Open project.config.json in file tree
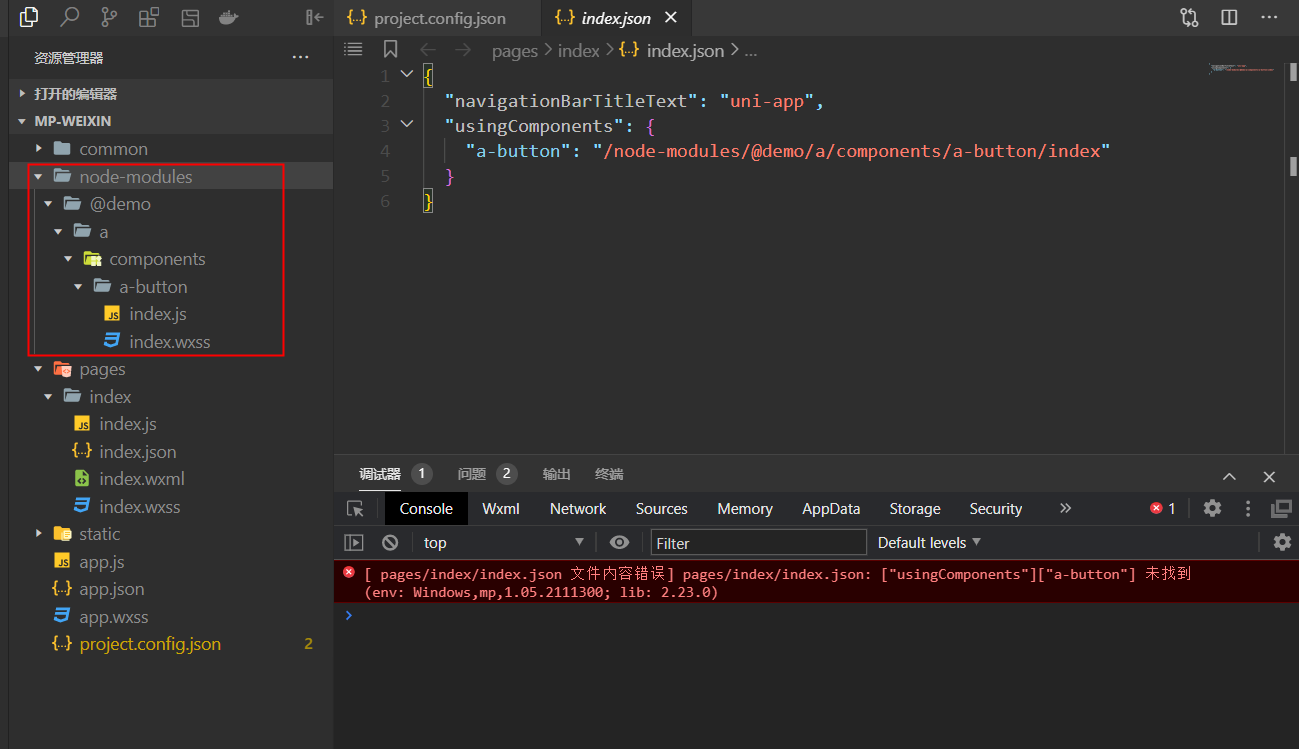This screenshot has width=1299, height=749. (171, 643)
